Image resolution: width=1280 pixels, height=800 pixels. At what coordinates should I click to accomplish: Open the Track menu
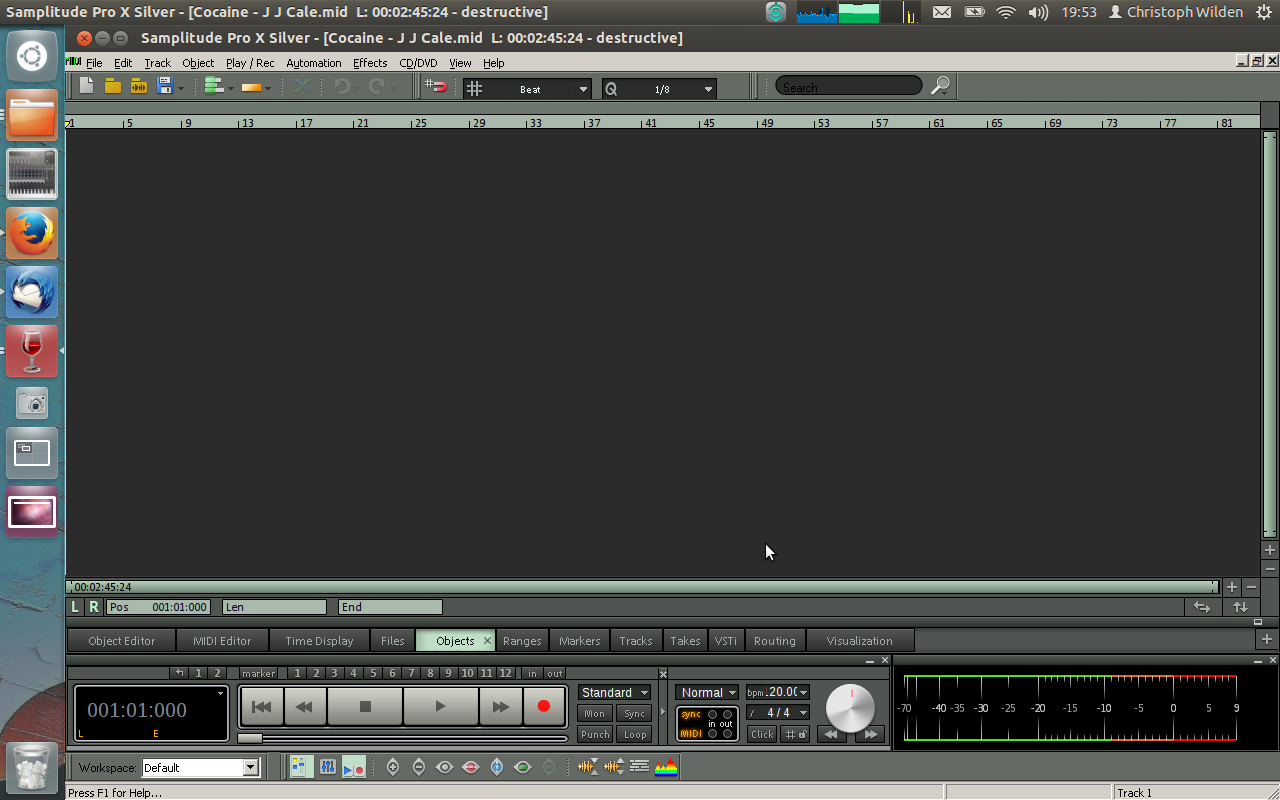157,63
